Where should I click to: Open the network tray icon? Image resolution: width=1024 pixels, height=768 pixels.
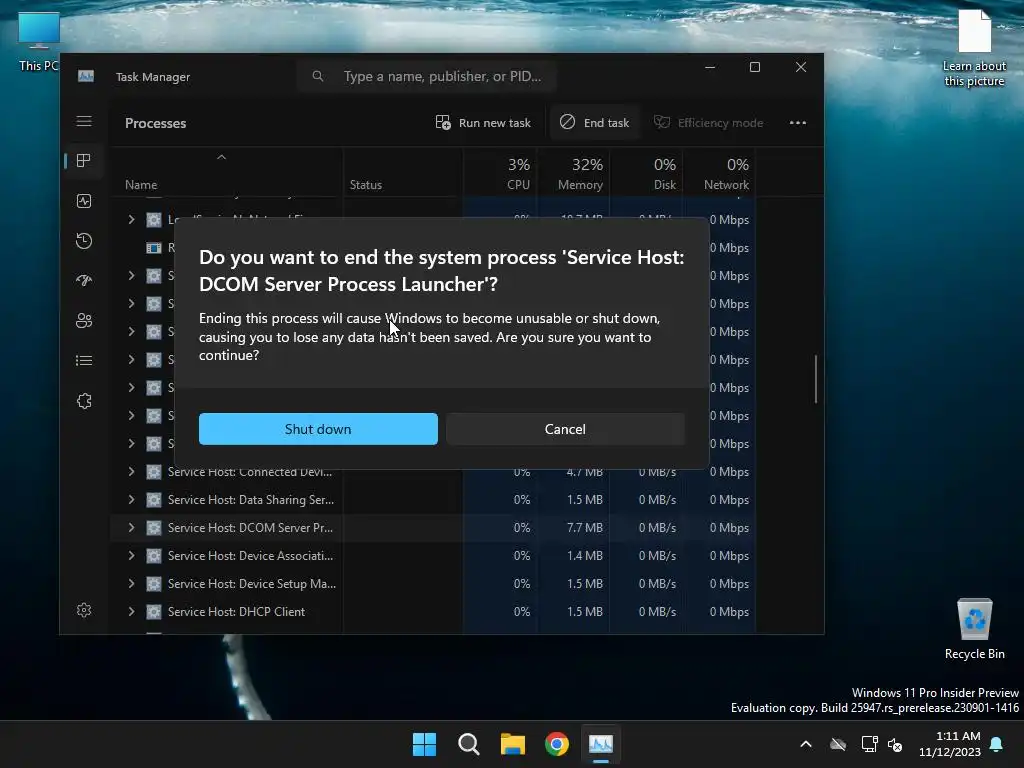click(869, 744)
